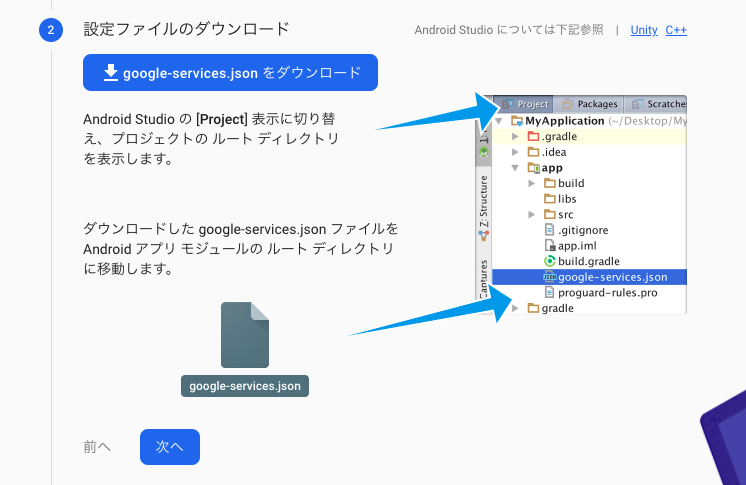Click the green build.gradle icon

point(550,261)
